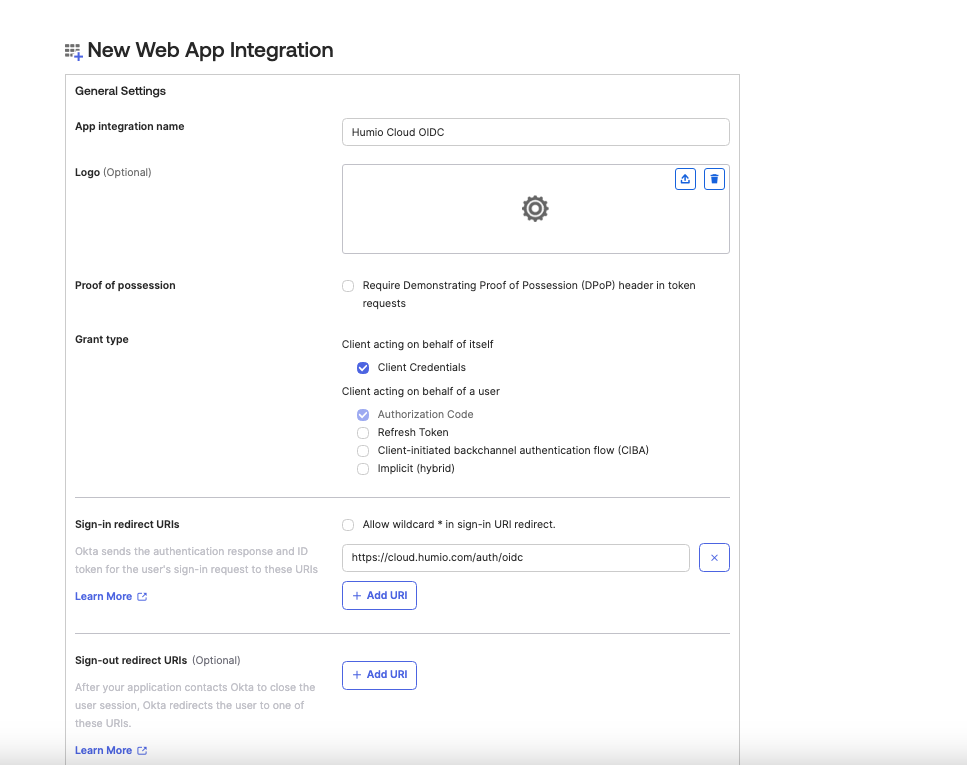Click the plus icon on the sign-out Add URI button
Viewport: 967px width, 765px height.
pyautogui.click(x=359, y=675)
